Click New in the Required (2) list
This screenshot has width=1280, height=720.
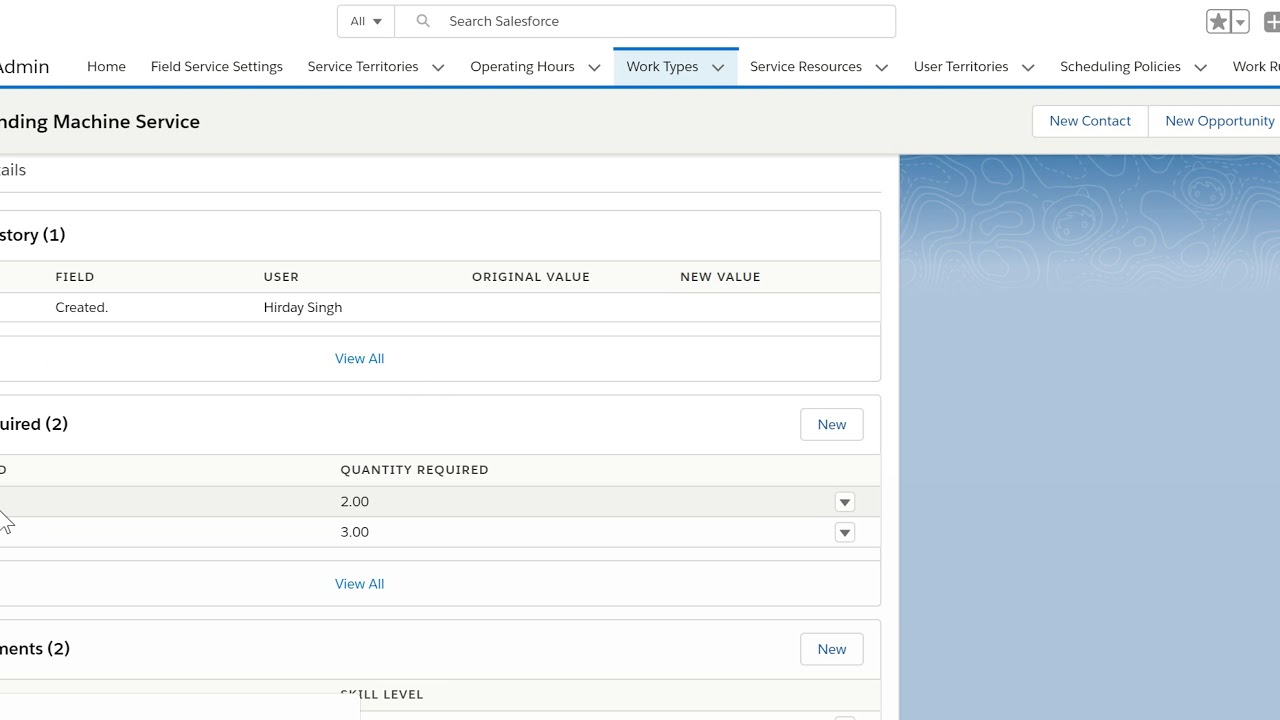pos(831,424)
